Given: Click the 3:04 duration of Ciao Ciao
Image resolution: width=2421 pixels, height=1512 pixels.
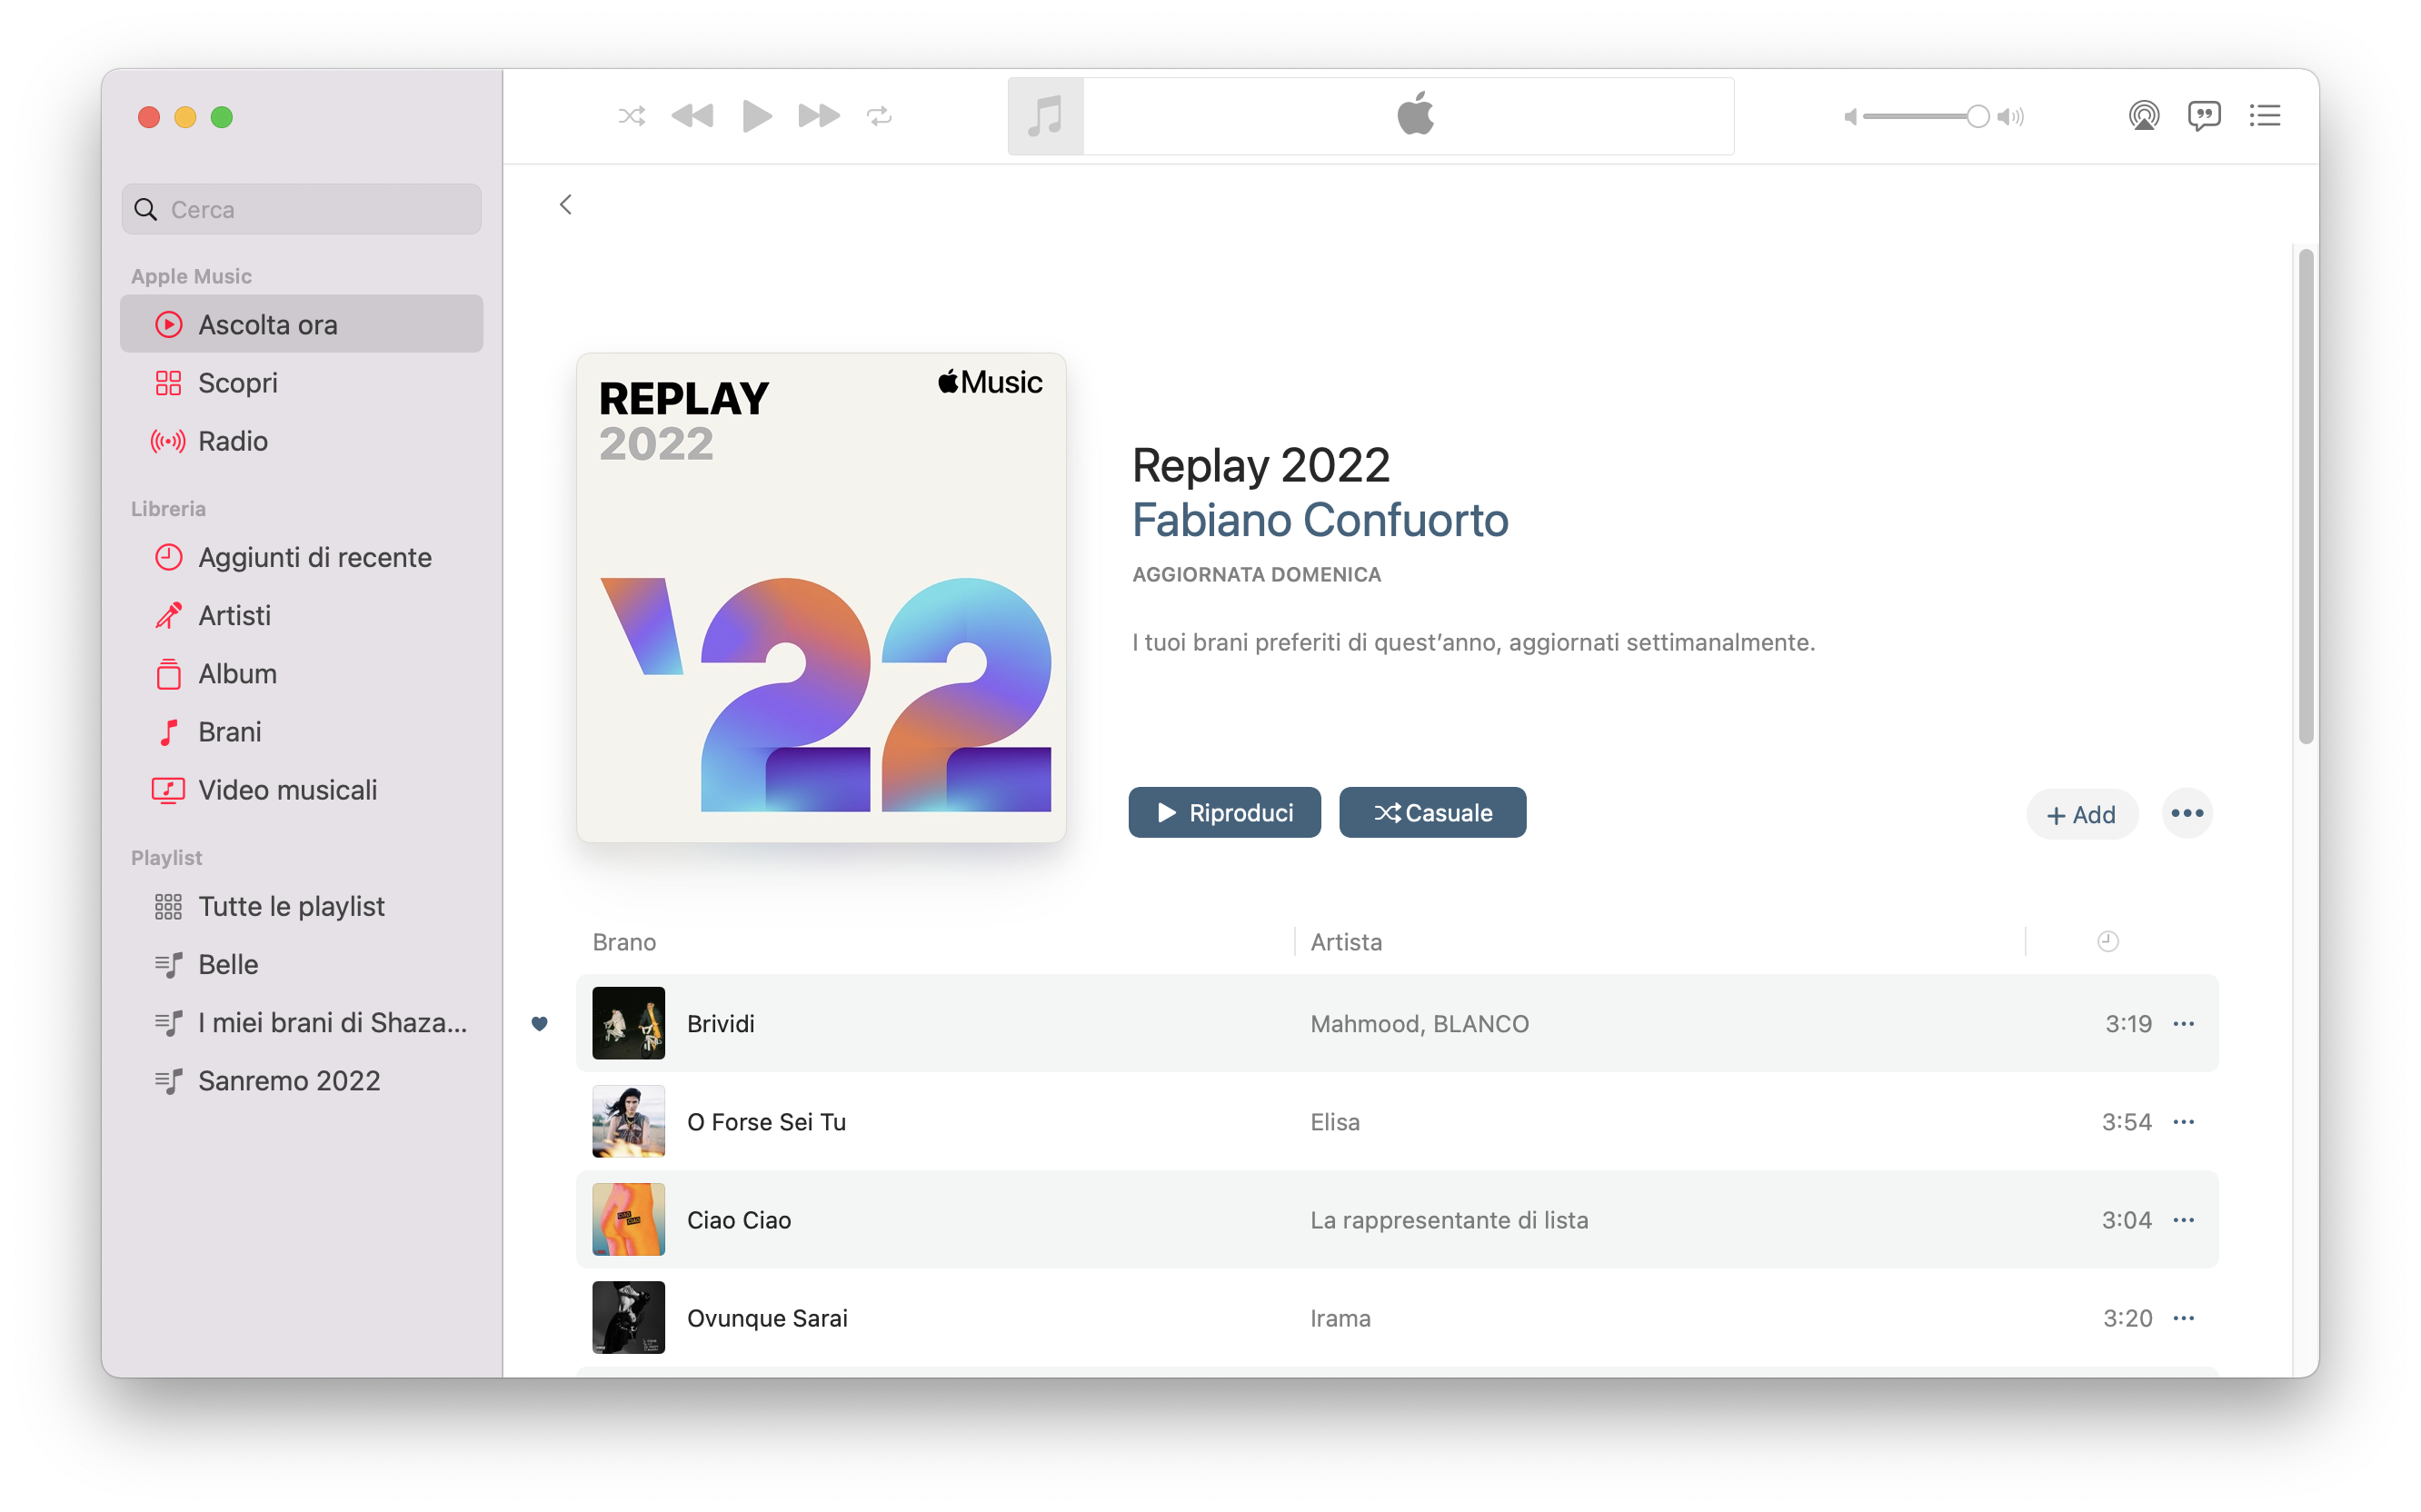Looking at the screenshot, I should click(x=2126, y=1219).
